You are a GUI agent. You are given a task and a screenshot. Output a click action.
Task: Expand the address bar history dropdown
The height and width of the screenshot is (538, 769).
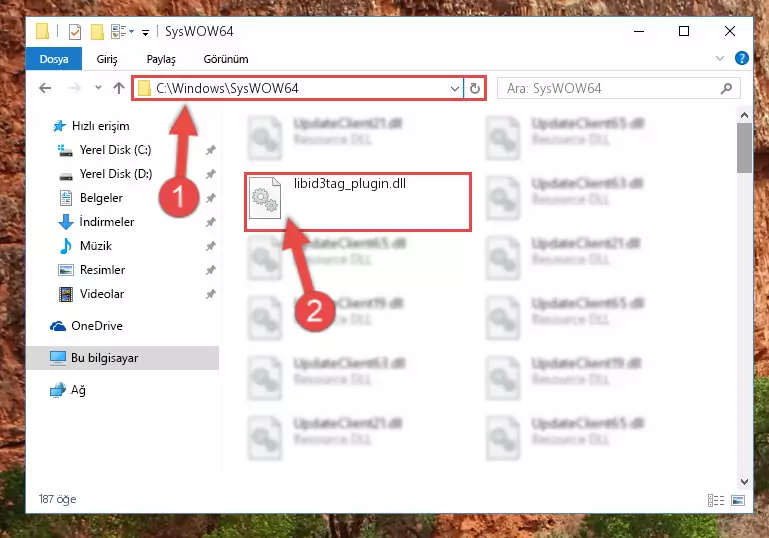pyautogui.click(x=455, y=89)
